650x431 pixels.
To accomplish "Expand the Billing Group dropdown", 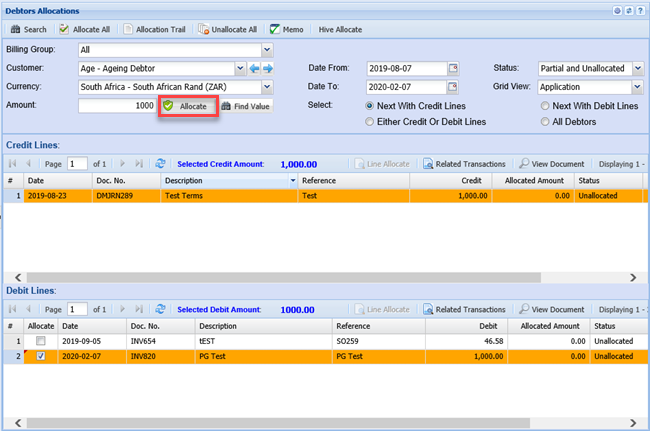I will pos(266,49).
